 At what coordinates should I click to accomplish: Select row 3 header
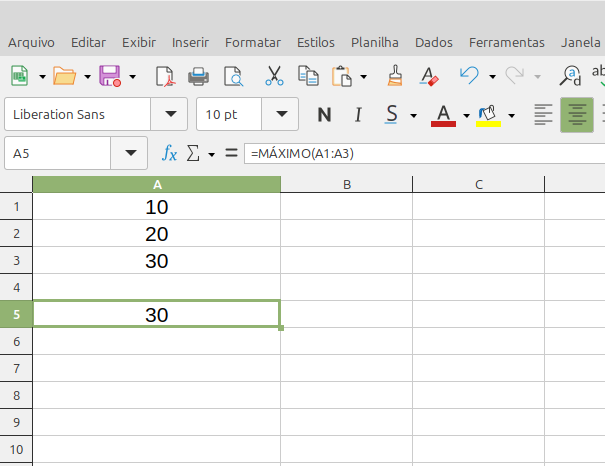coord(16,261)
